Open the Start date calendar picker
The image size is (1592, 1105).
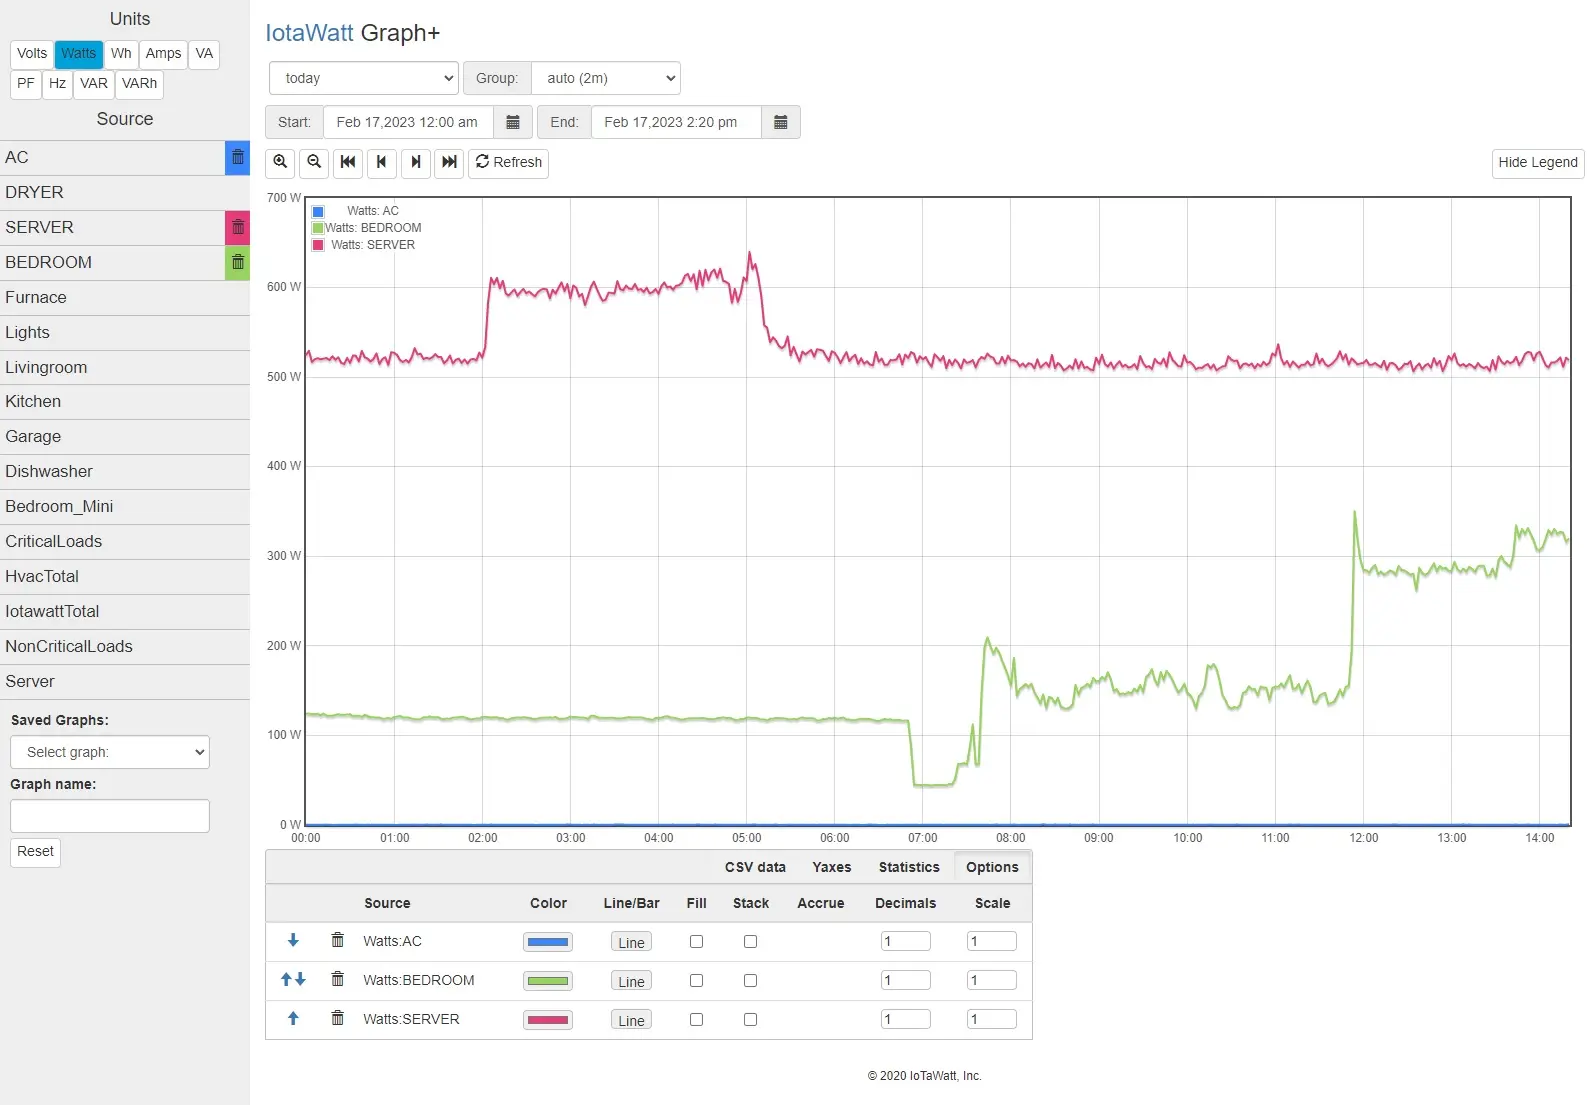coord(513,122)
